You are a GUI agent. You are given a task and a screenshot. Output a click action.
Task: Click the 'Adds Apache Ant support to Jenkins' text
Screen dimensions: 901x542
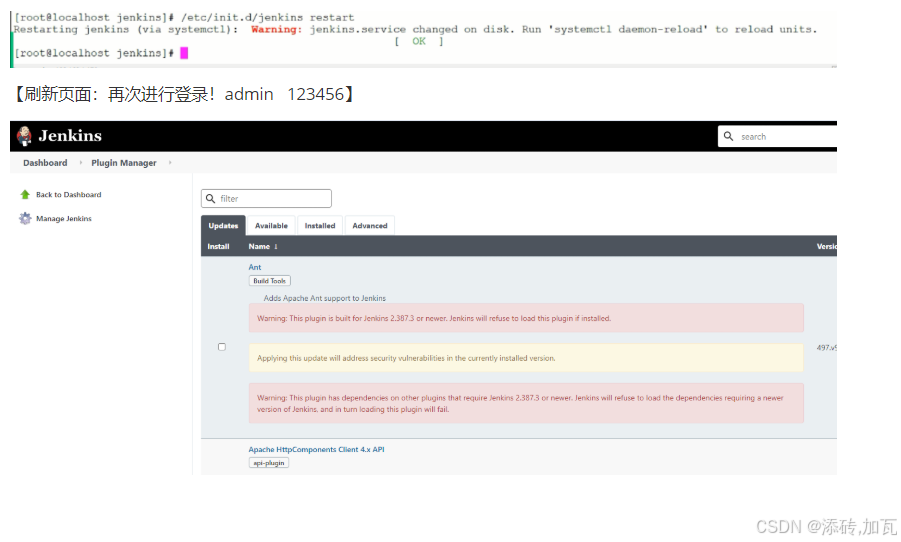(x=325, y=298)
